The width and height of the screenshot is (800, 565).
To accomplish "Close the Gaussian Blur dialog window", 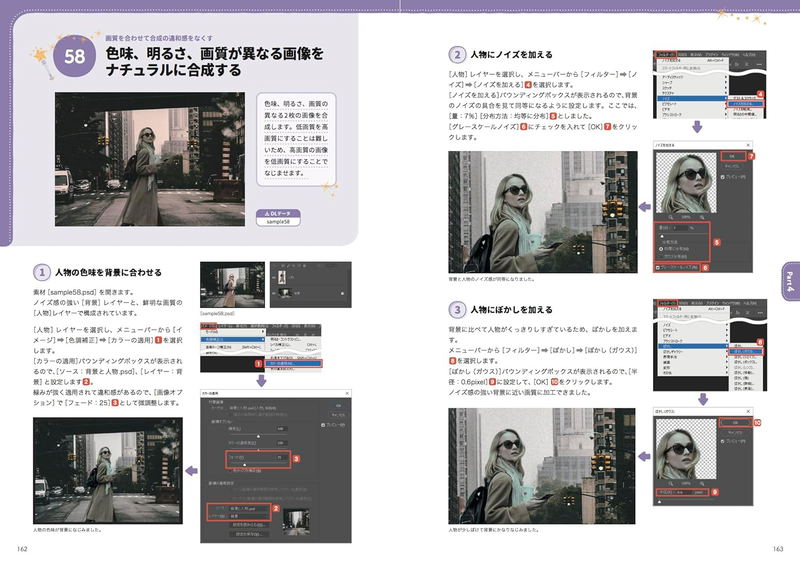I will pos(748,411).
